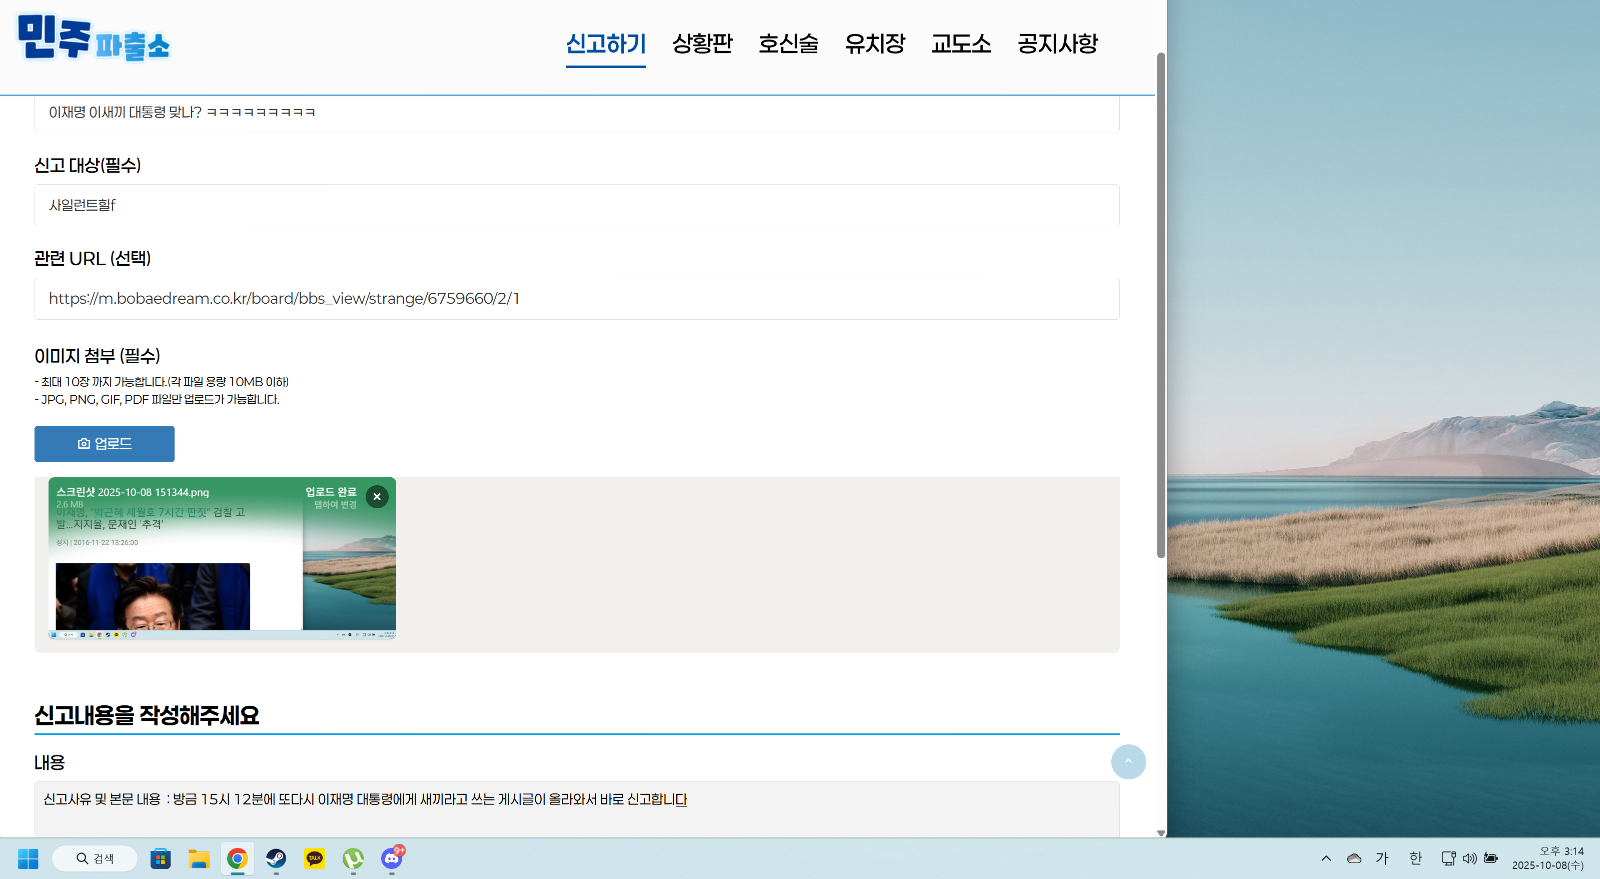Click the 내용 field label
Screen dimensions: 1600x879
click(49, 763)
